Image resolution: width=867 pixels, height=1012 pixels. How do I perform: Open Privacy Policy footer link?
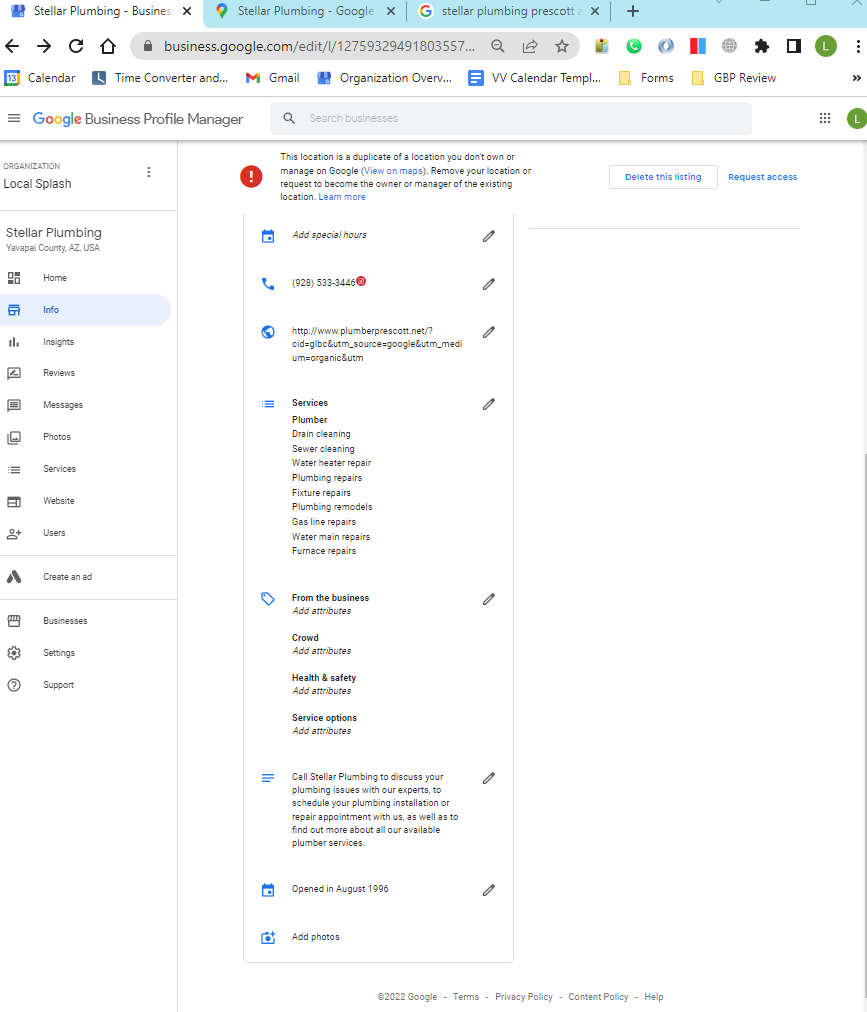(524, 997)
